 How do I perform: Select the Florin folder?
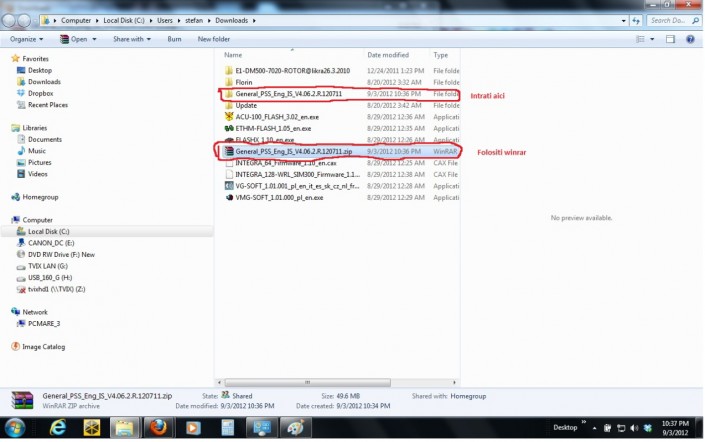(x=244, y=82)
